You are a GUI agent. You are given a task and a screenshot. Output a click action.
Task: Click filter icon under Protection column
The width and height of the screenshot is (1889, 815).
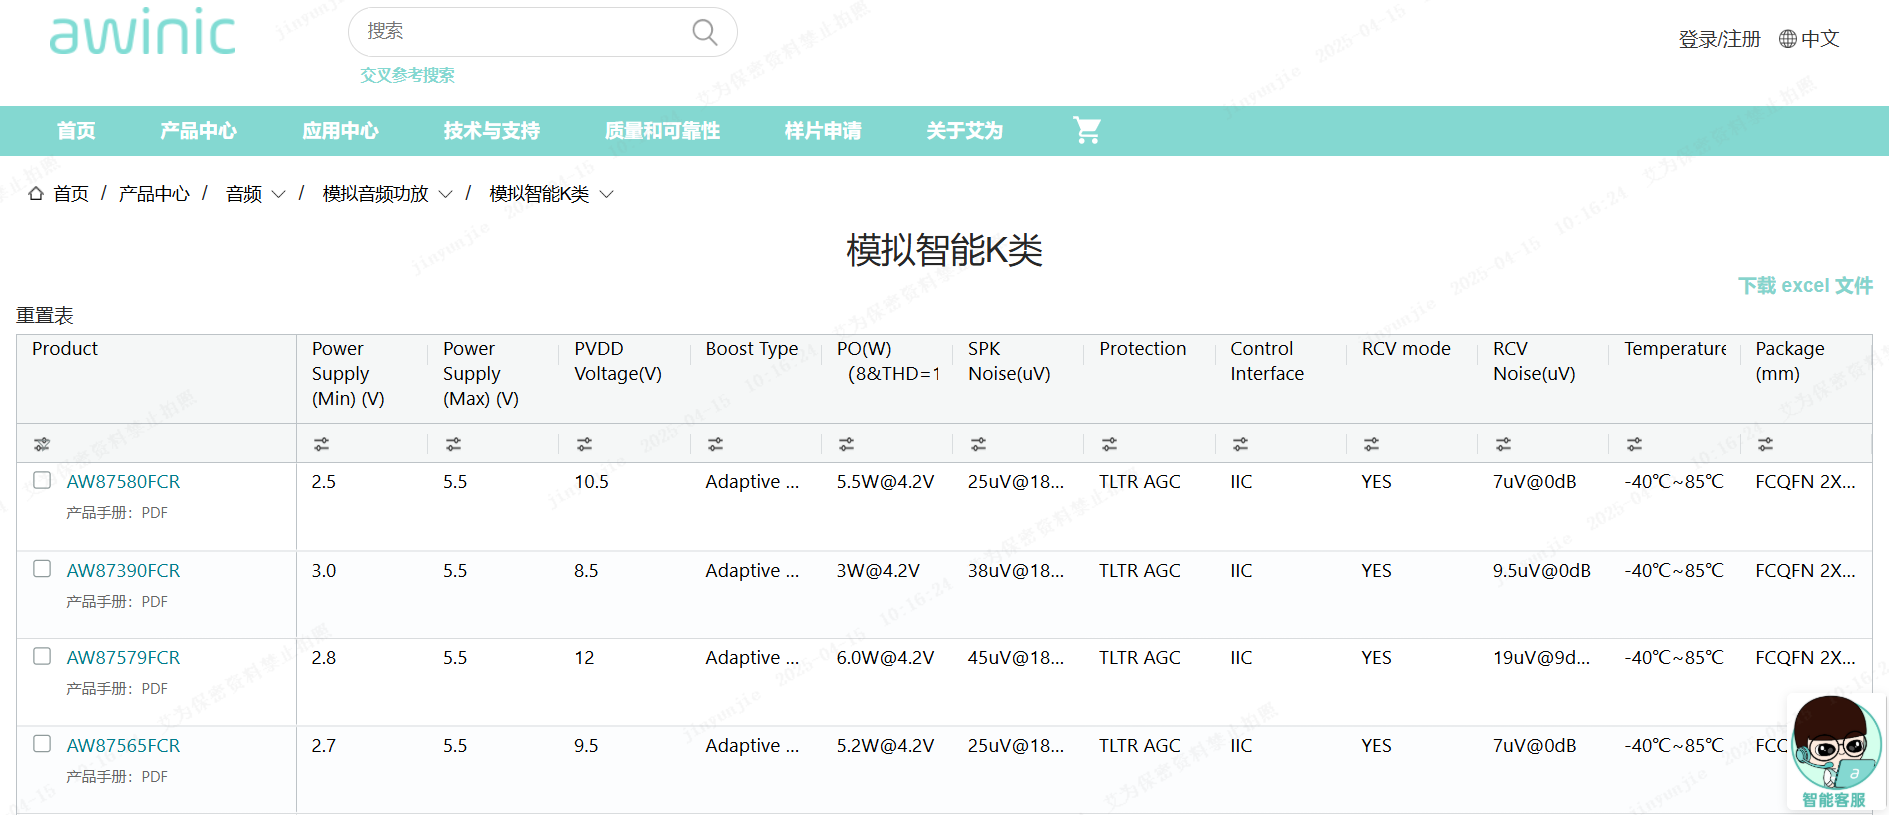(x=1109, y=444)
